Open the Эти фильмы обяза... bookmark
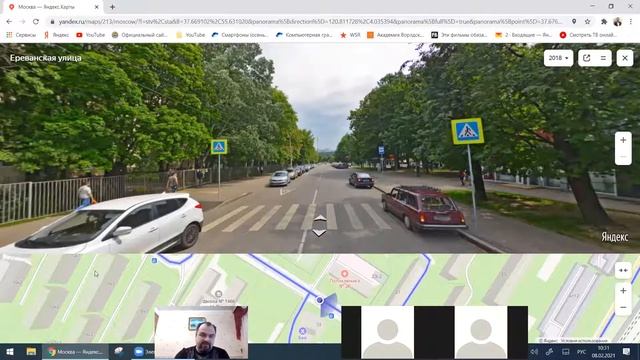The height and width of the screenshot is (360, 640). point(459,35)
